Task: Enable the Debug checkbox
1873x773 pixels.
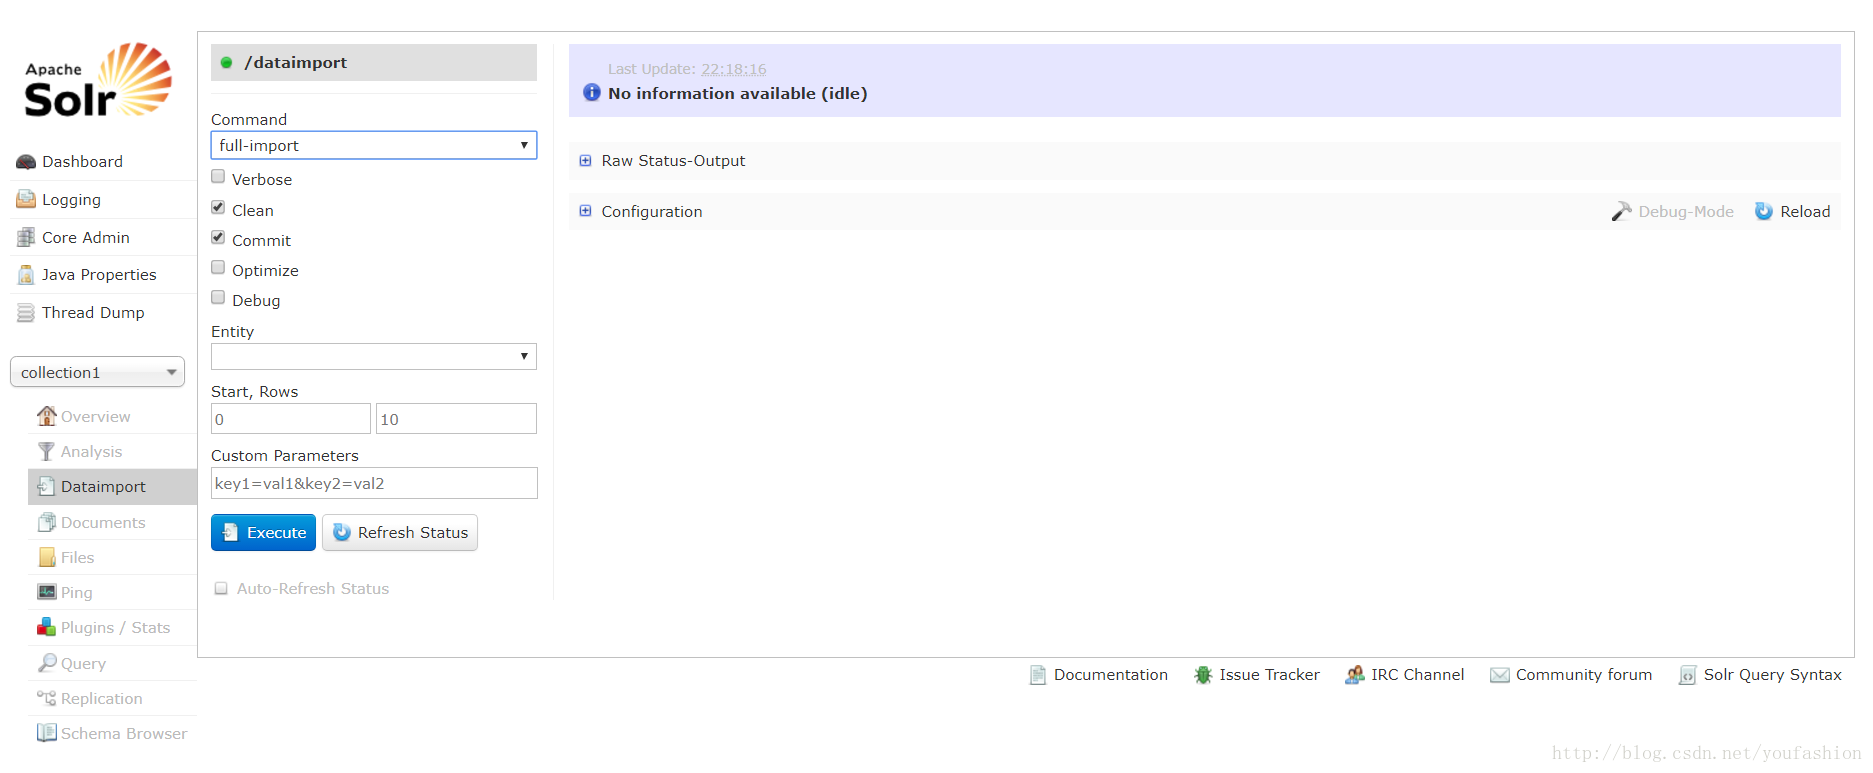Action: coord(218,298)
